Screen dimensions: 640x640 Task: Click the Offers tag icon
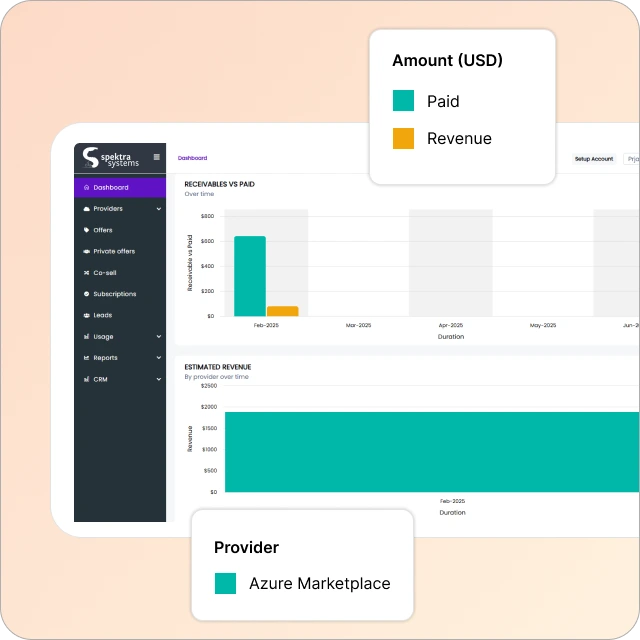coord(87,230)
